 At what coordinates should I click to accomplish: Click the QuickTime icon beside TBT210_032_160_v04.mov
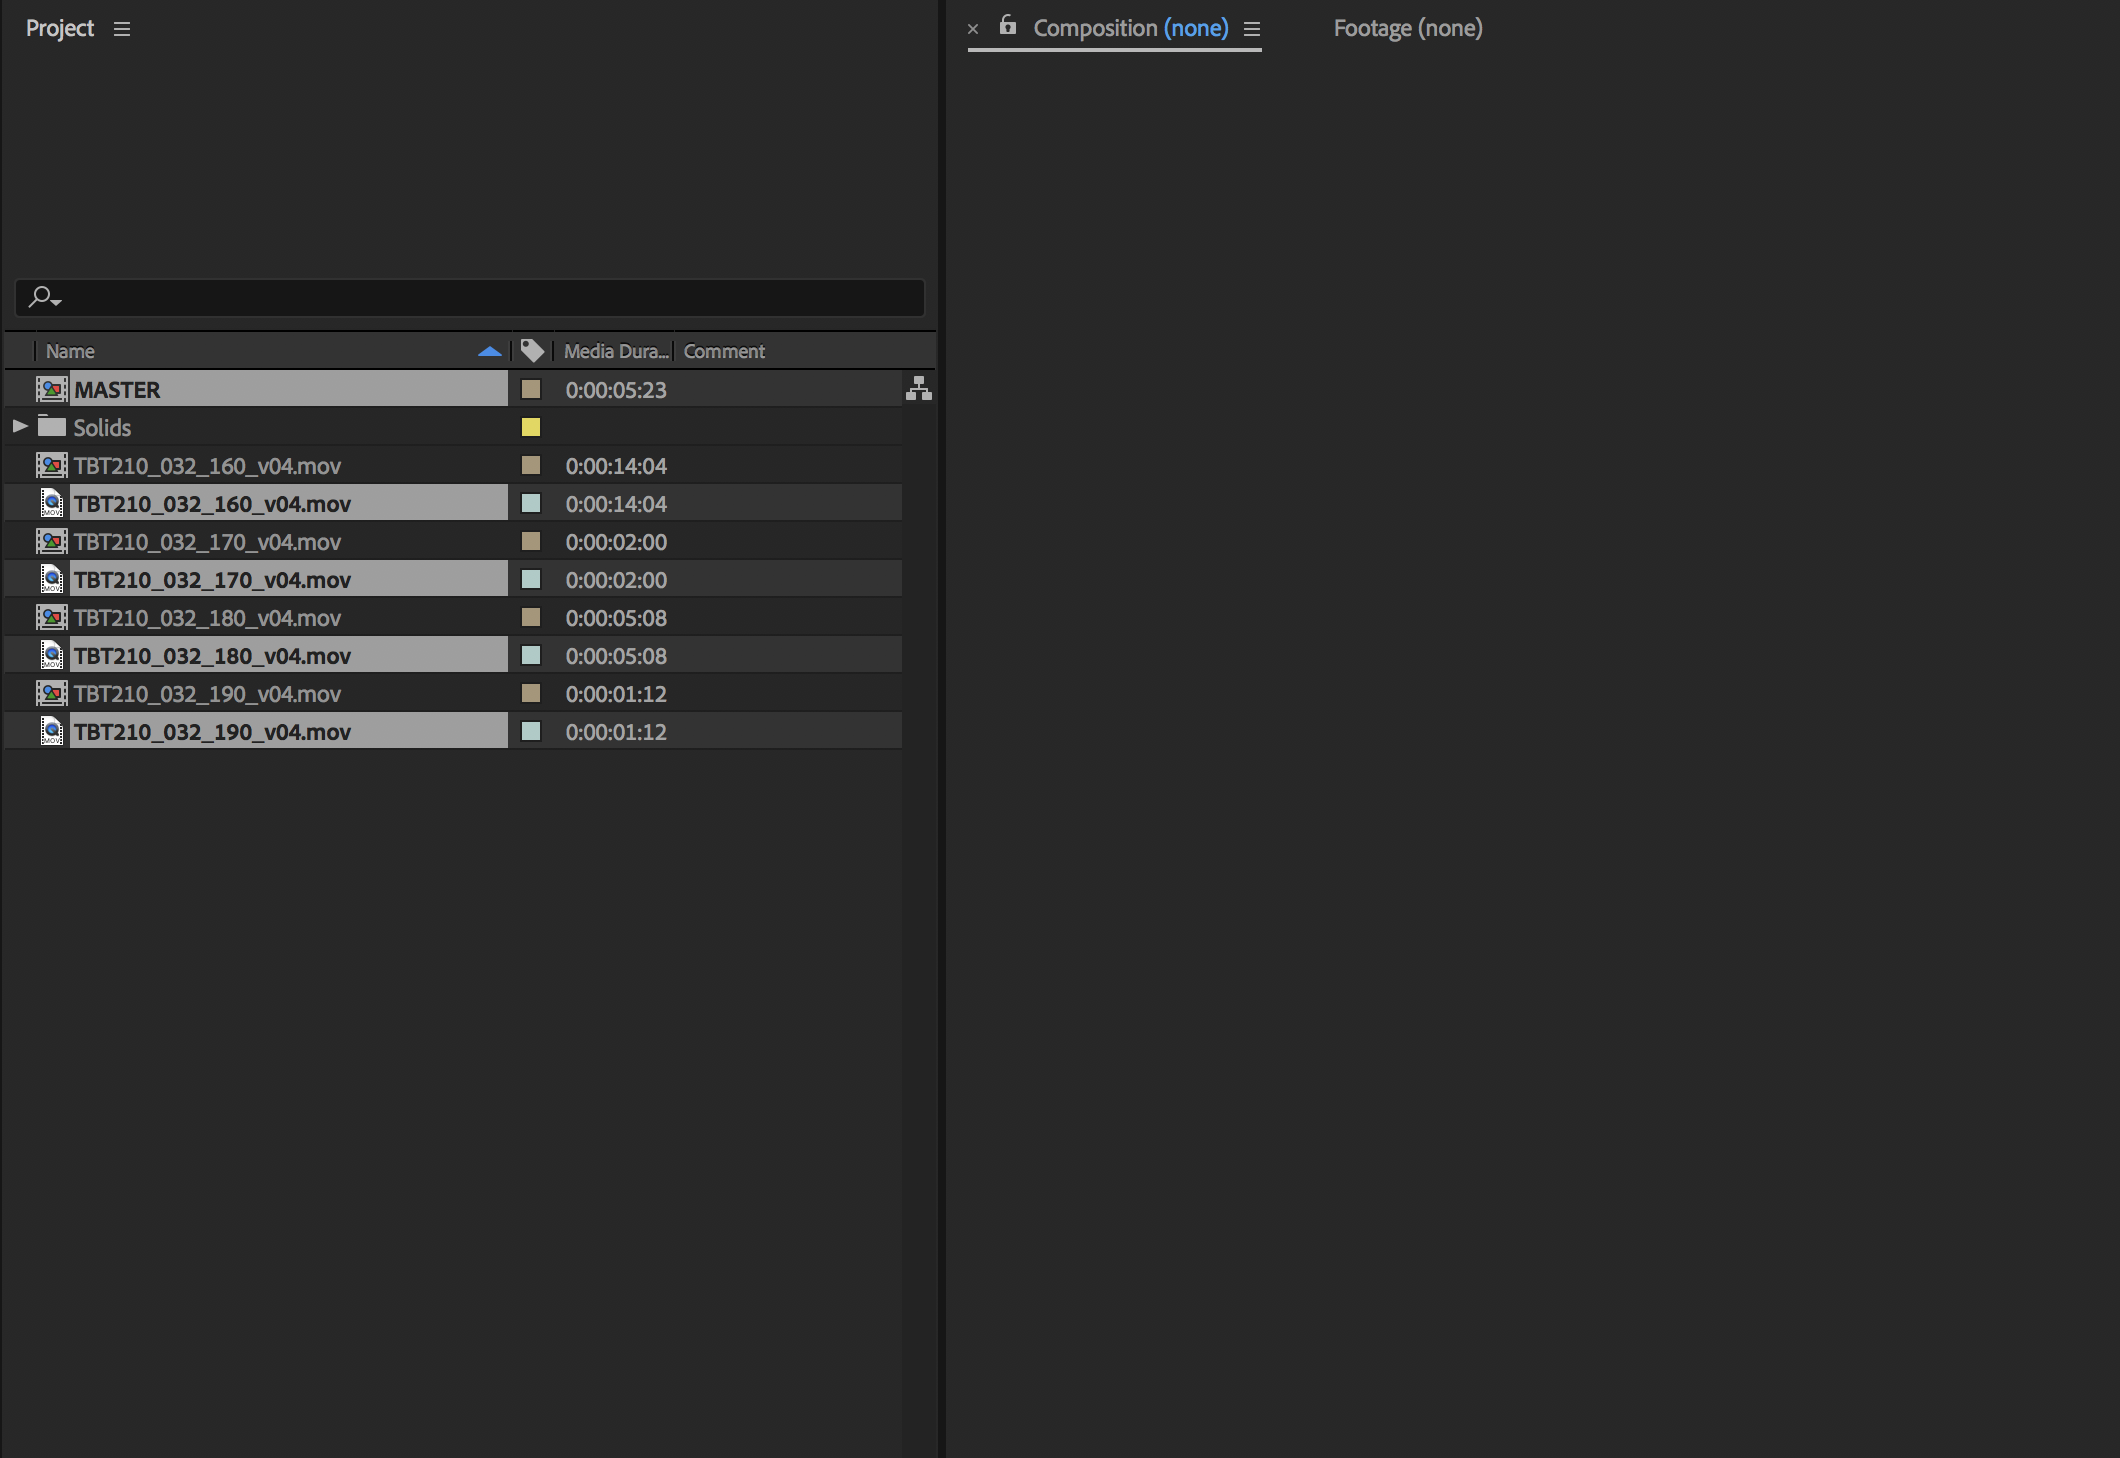tap(51, 503)
